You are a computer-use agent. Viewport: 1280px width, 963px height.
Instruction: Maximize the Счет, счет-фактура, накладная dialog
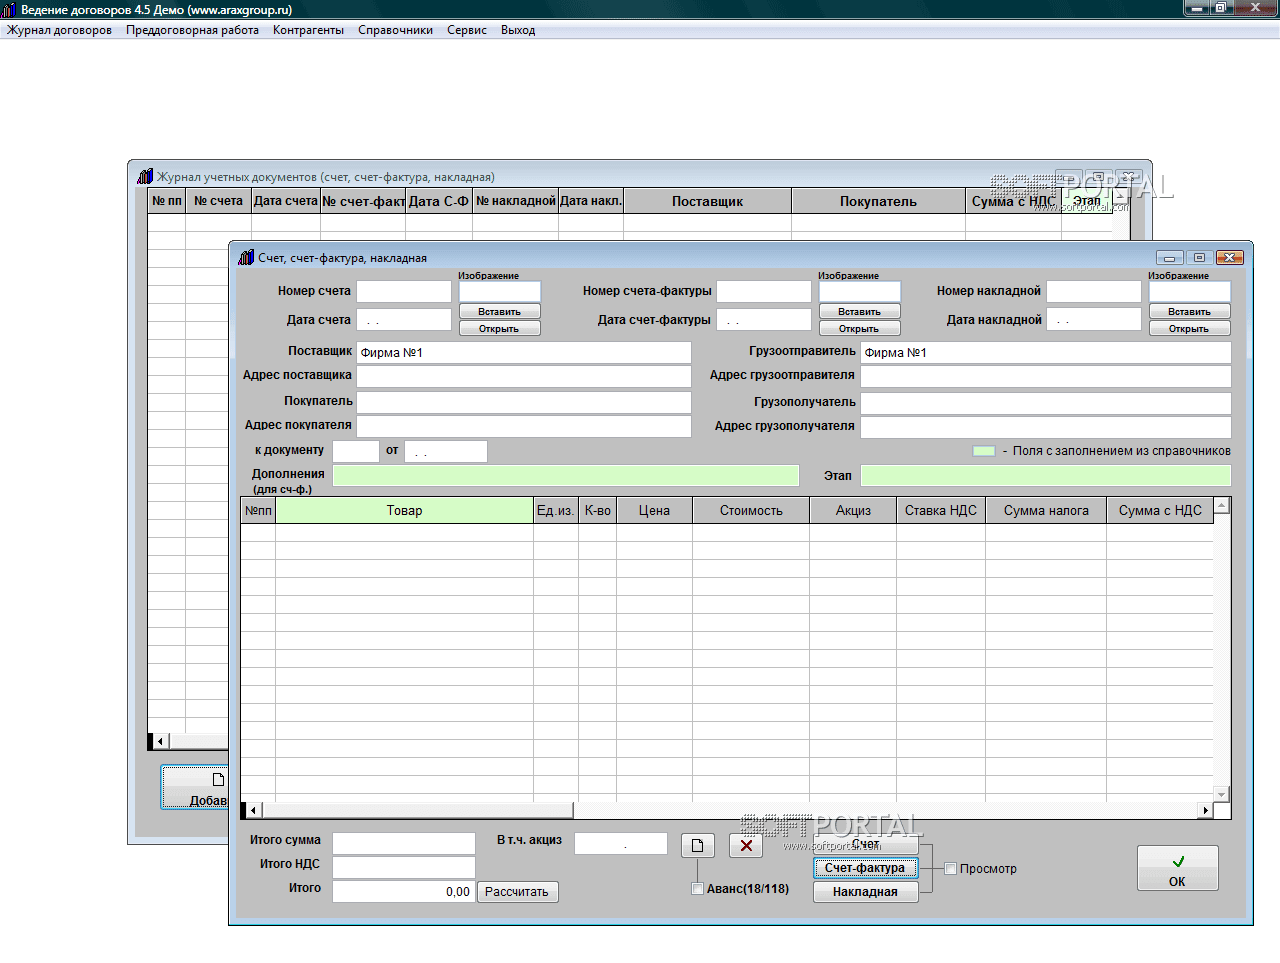point(1199,257)
